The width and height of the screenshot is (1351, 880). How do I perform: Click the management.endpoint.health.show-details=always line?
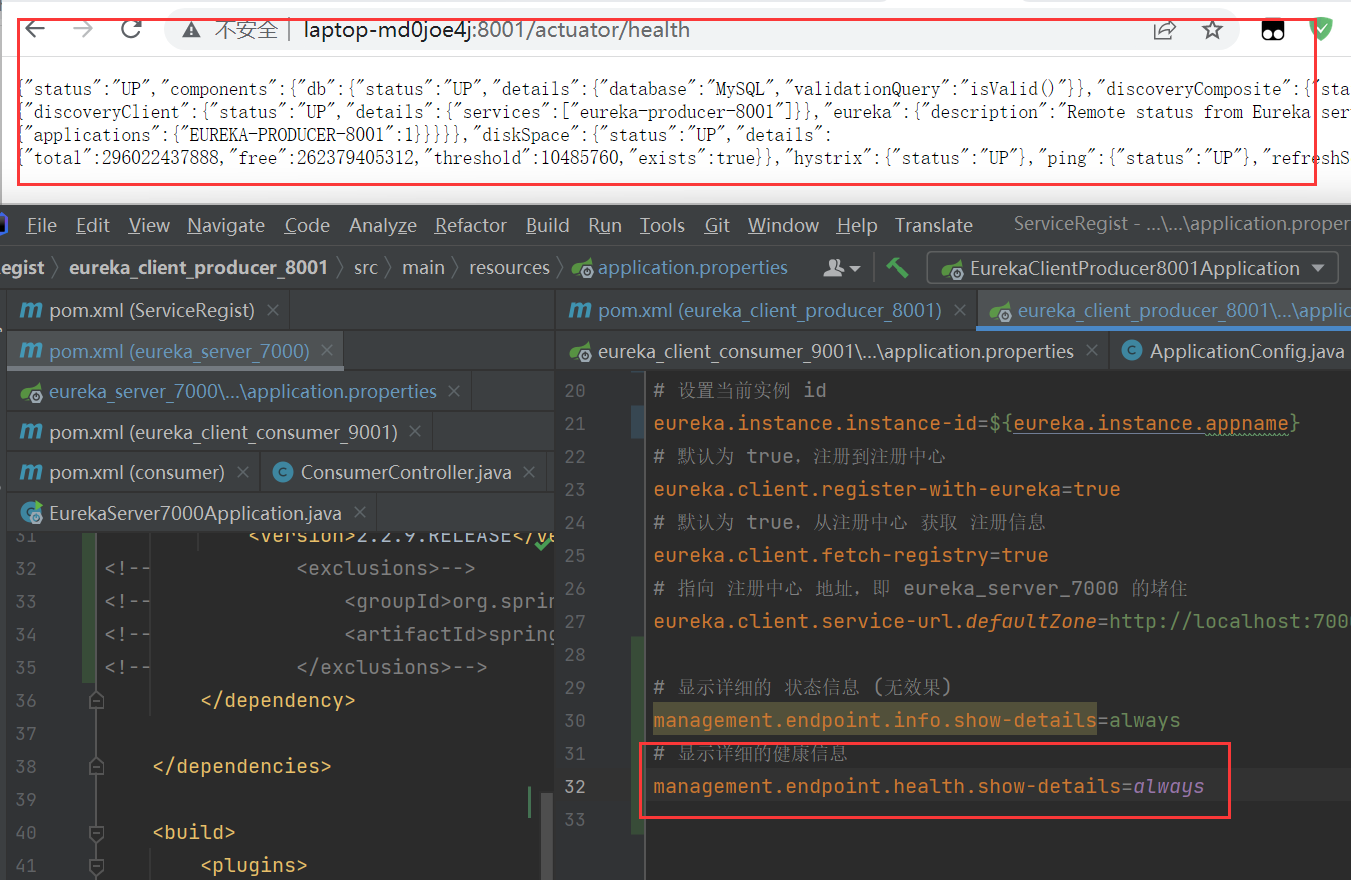pyautogui.click(x=929, y=786)
